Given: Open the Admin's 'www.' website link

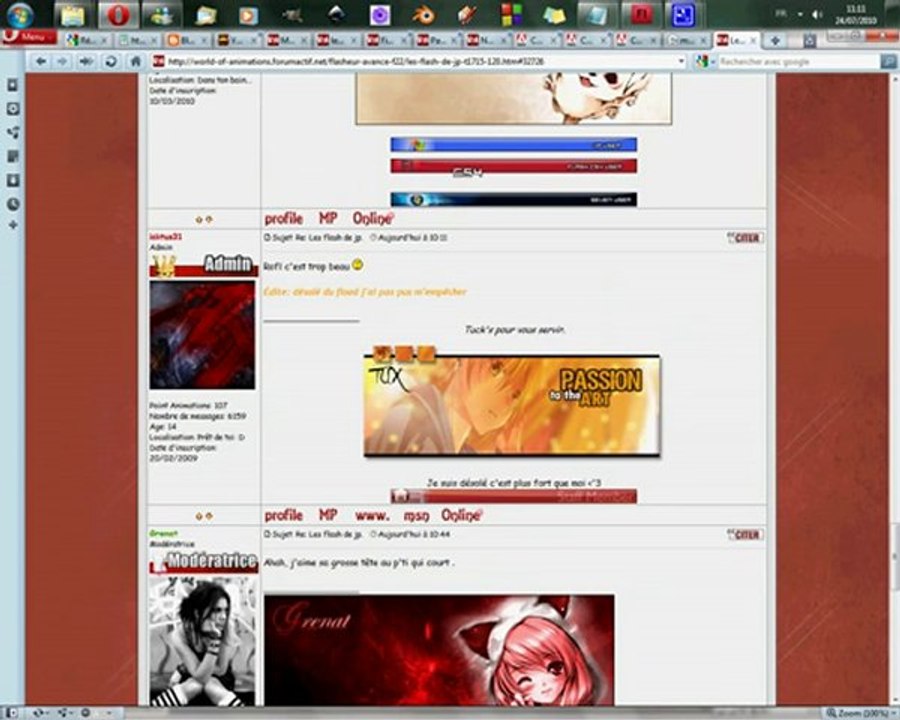Looking at the screenshot, I should point(372,516).
